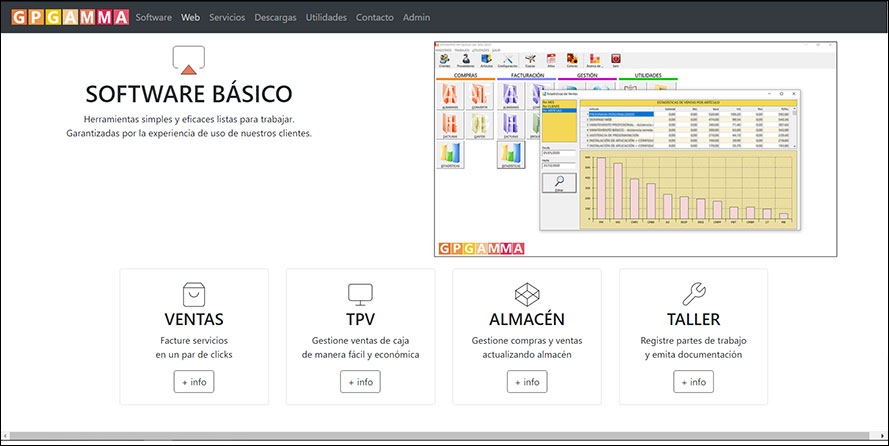Click Colores toolbar icon in product screenshot
Viewport: 889px width, 446px height.
(572, 61)
